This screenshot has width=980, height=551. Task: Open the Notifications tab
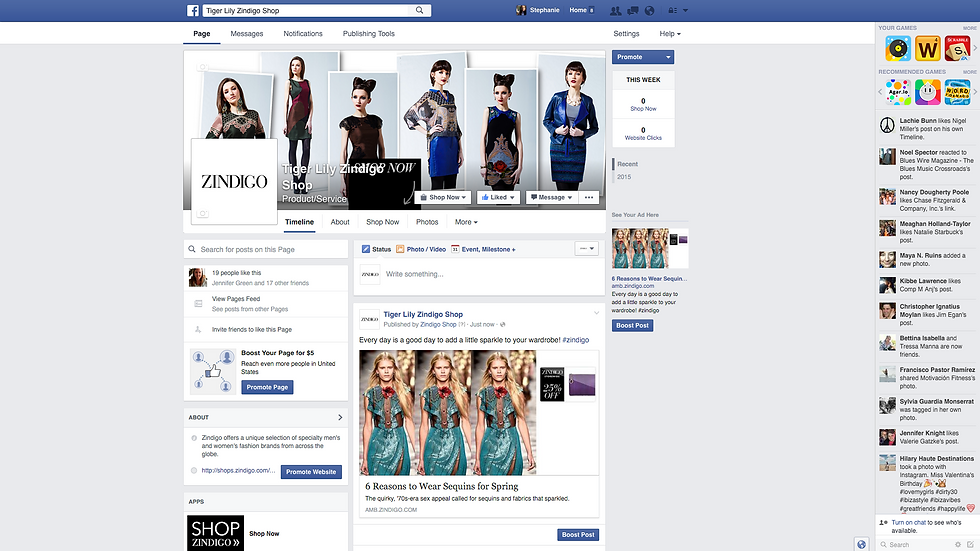302,34
